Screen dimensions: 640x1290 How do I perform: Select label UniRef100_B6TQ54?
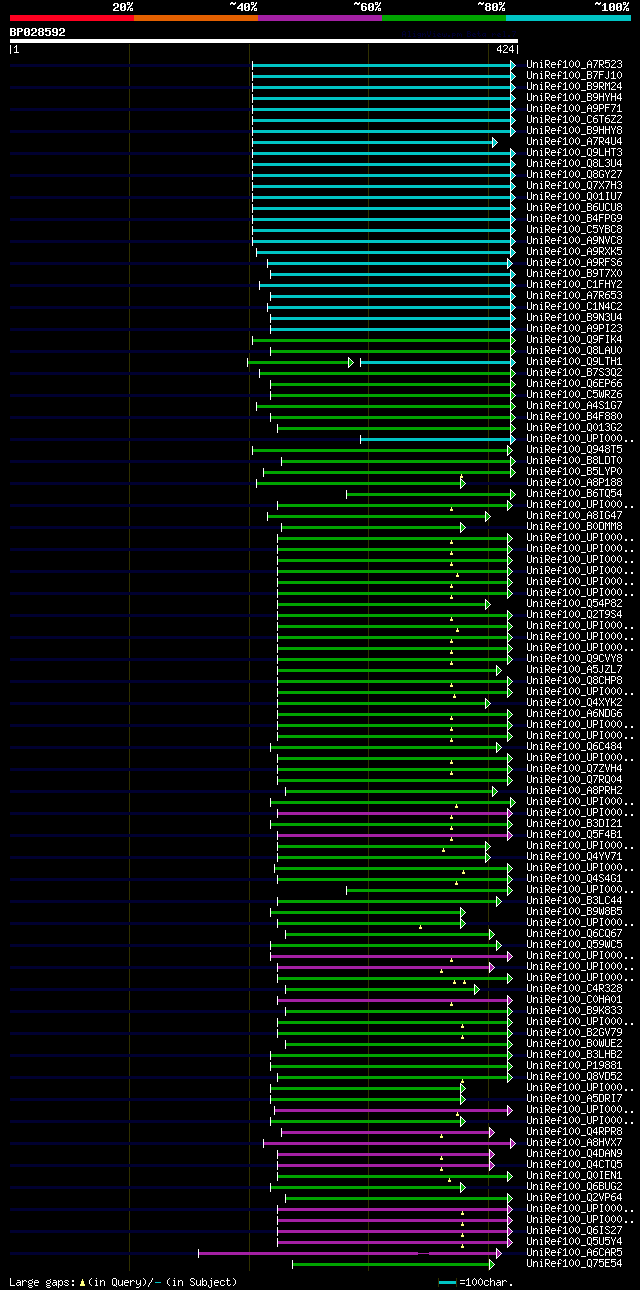pos(574,493)
